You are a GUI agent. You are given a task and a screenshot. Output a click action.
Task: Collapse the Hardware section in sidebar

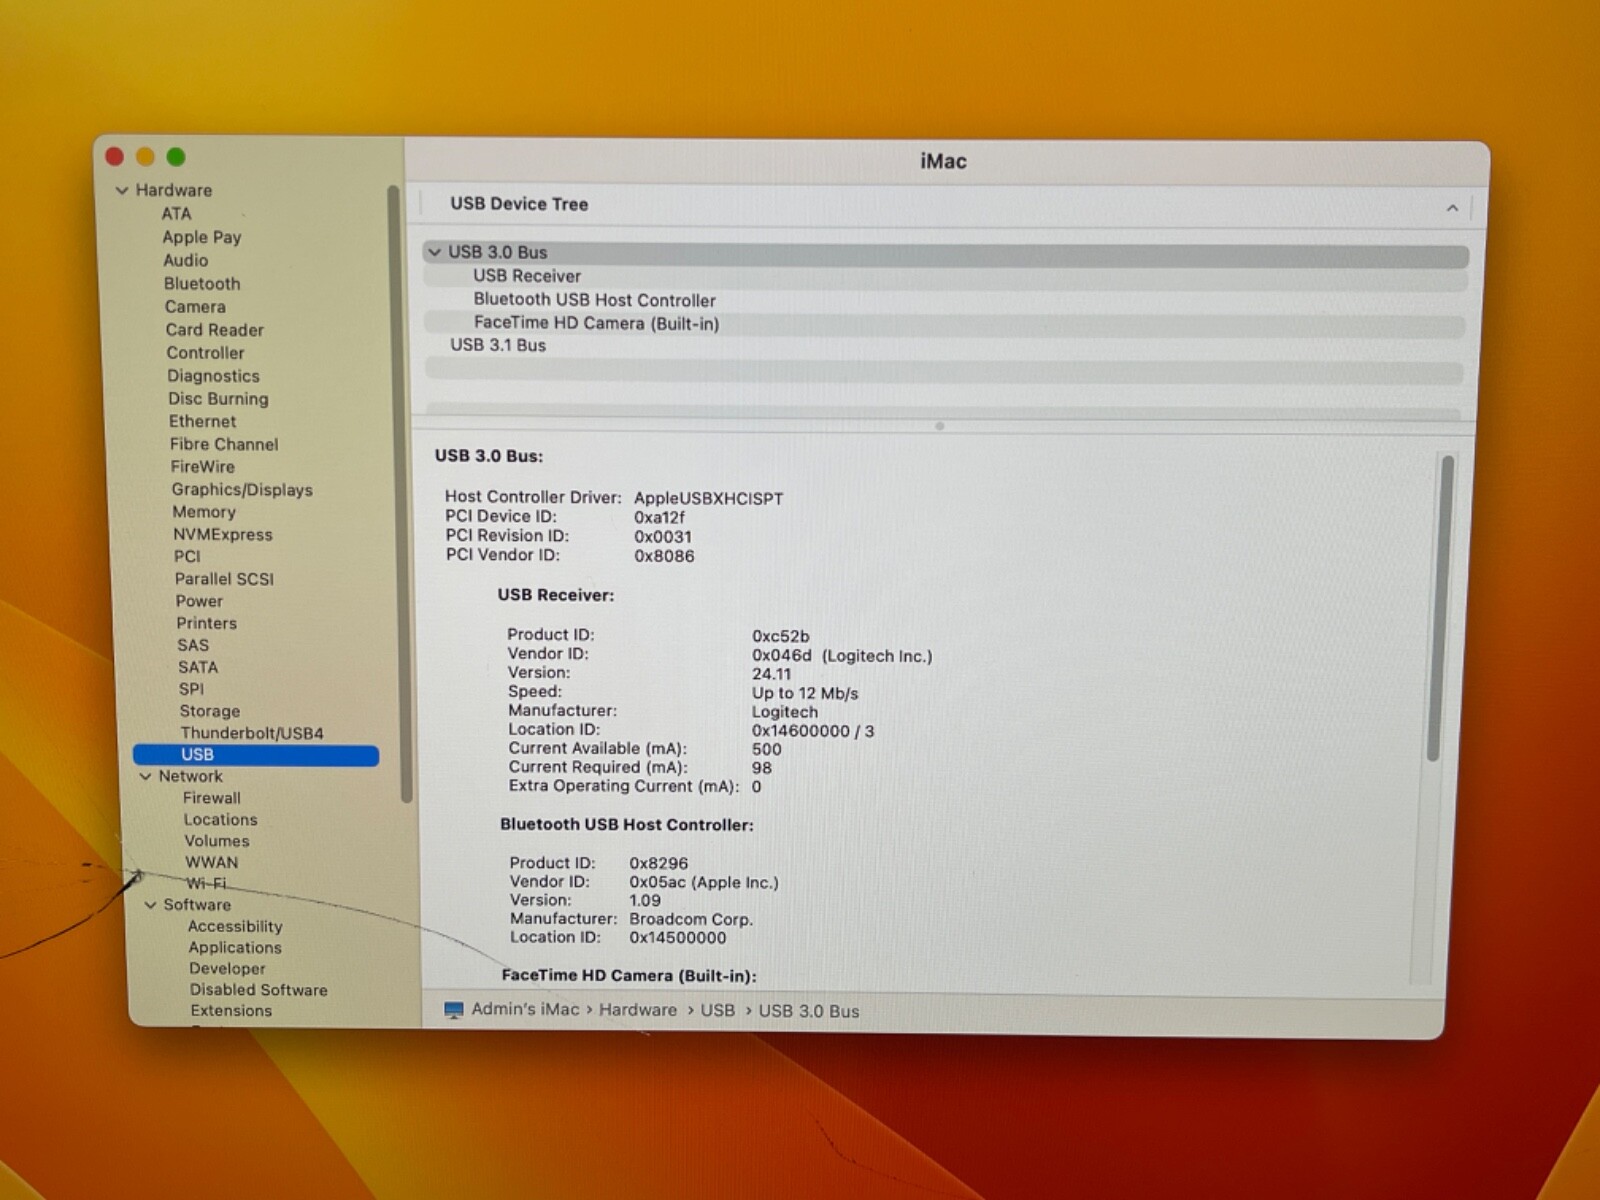[x=122, y=190]
